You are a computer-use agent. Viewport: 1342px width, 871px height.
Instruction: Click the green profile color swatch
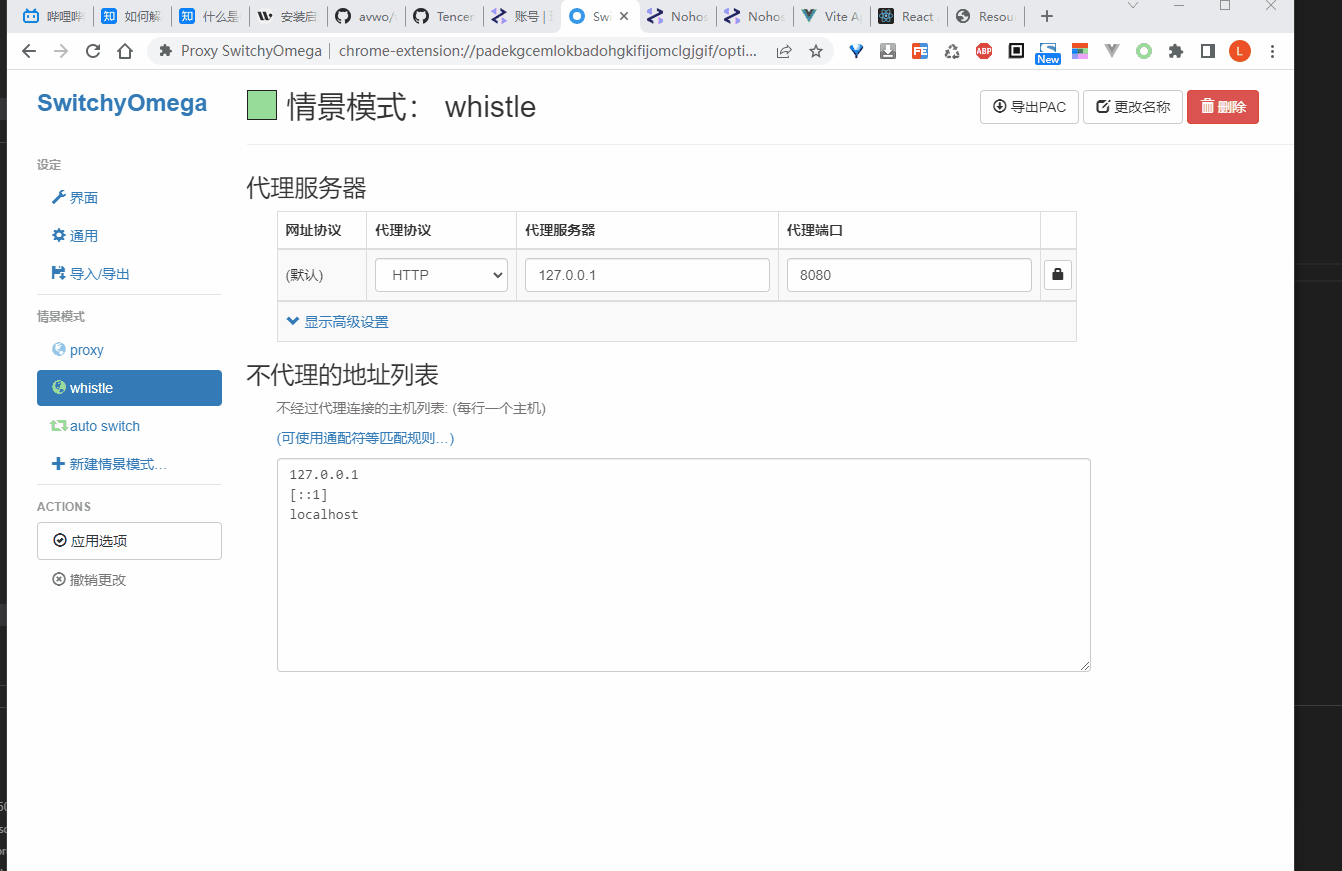pos(262,106)
